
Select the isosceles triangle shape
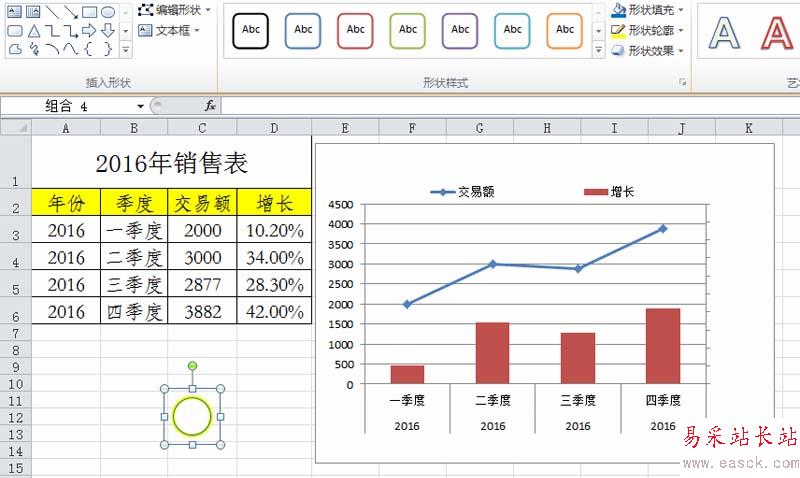click(x=34, y=31)
